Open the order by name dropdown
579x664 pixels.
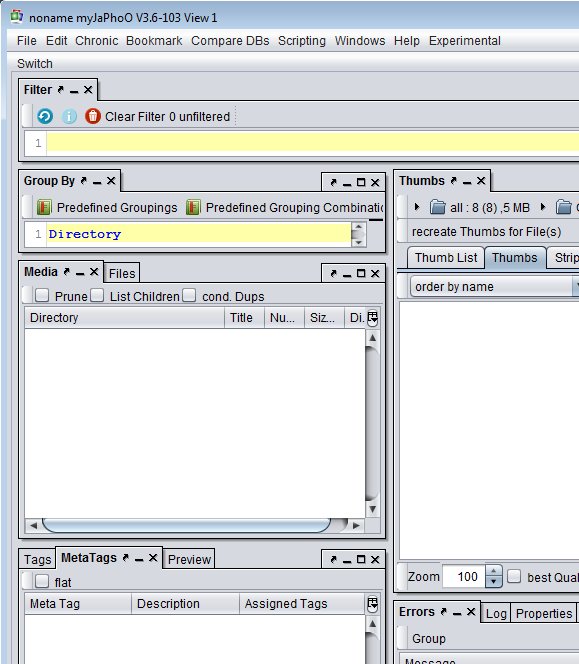click(x=494, y=287)
